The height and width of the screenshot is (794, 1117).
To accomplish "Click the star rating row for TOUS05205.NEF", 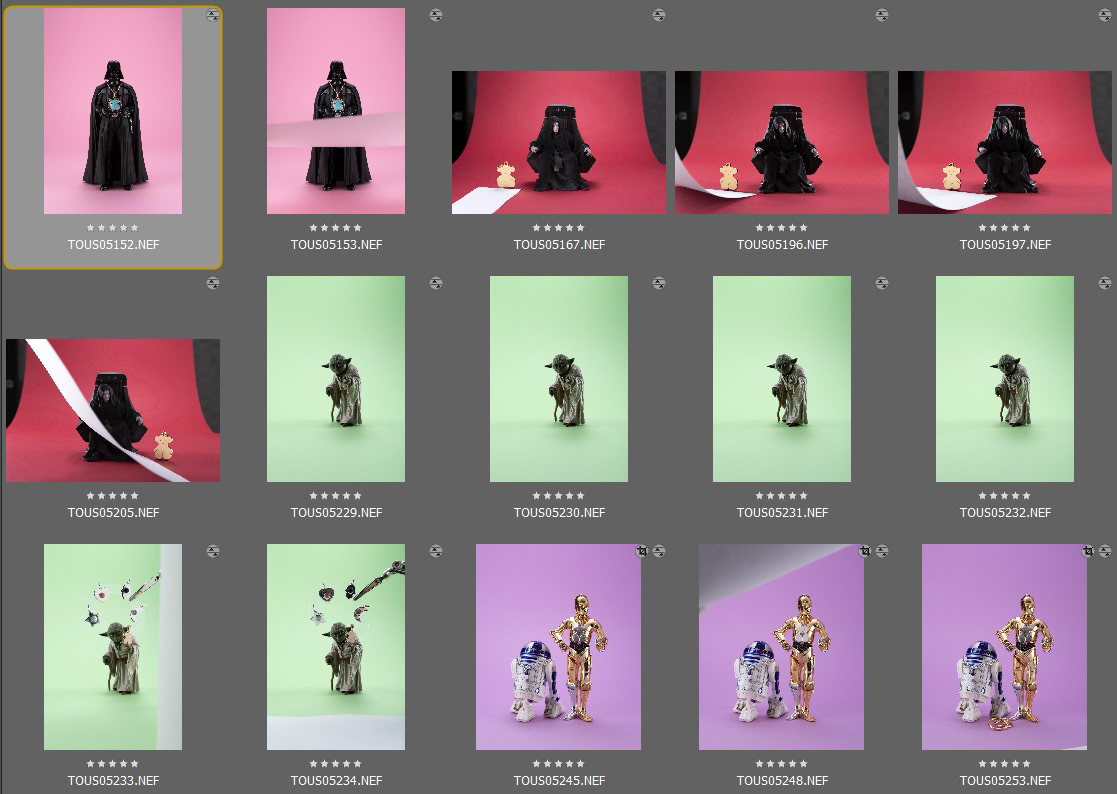I will (x=113, y=496).
